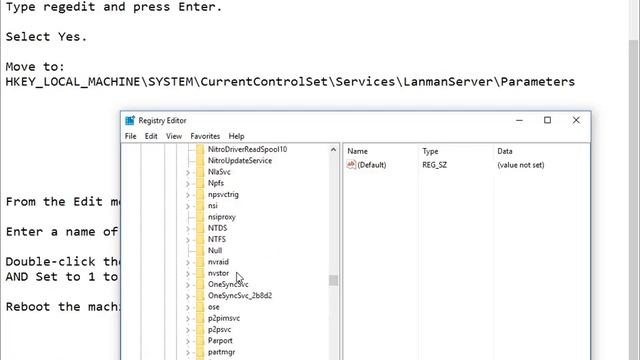Click the NlaSvc folder icon

tap(200, 172)
